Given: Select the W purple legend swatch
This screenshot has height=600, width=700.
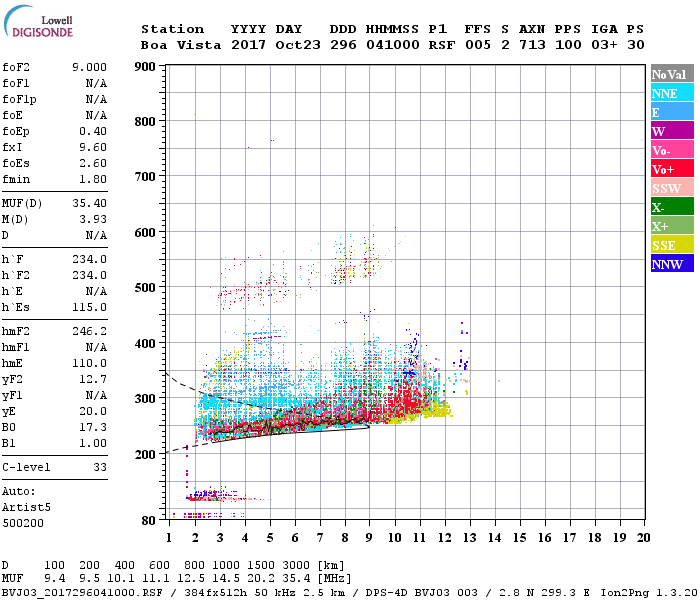Looking at the screenshot, I should point(672,131).
